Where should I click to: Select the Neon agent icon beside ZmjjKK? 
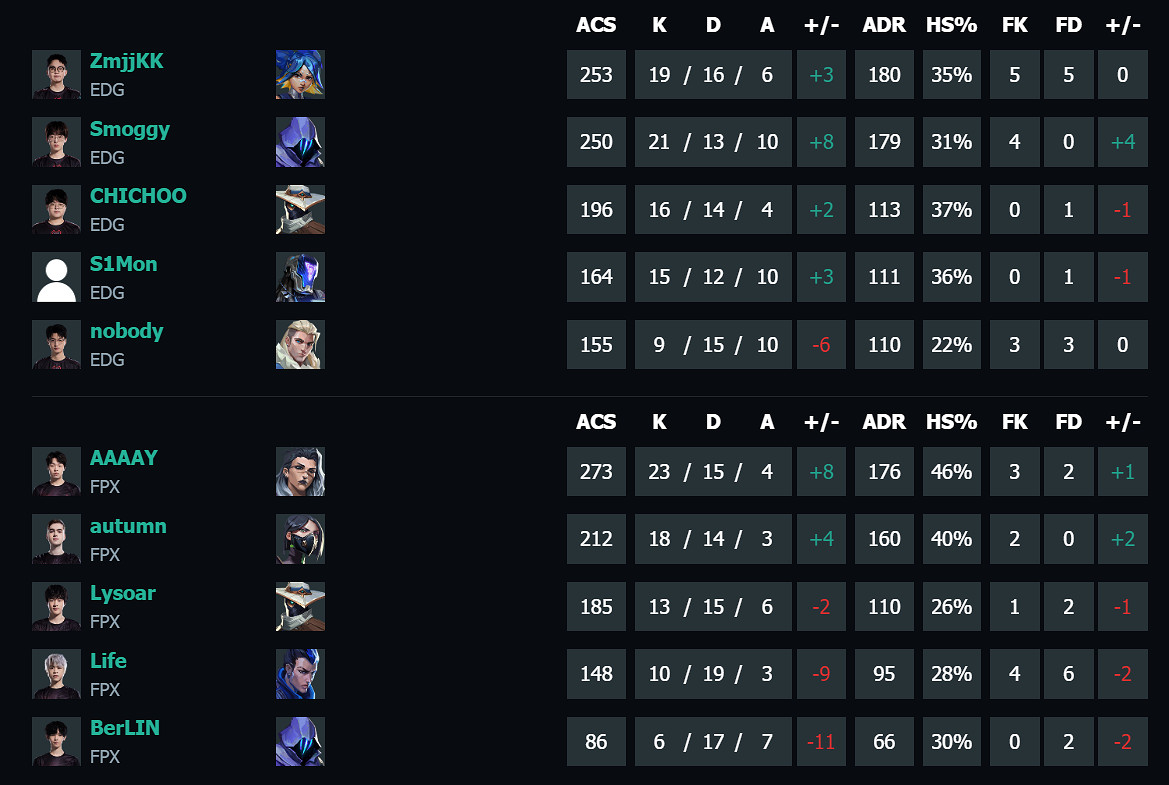point(300,74)
